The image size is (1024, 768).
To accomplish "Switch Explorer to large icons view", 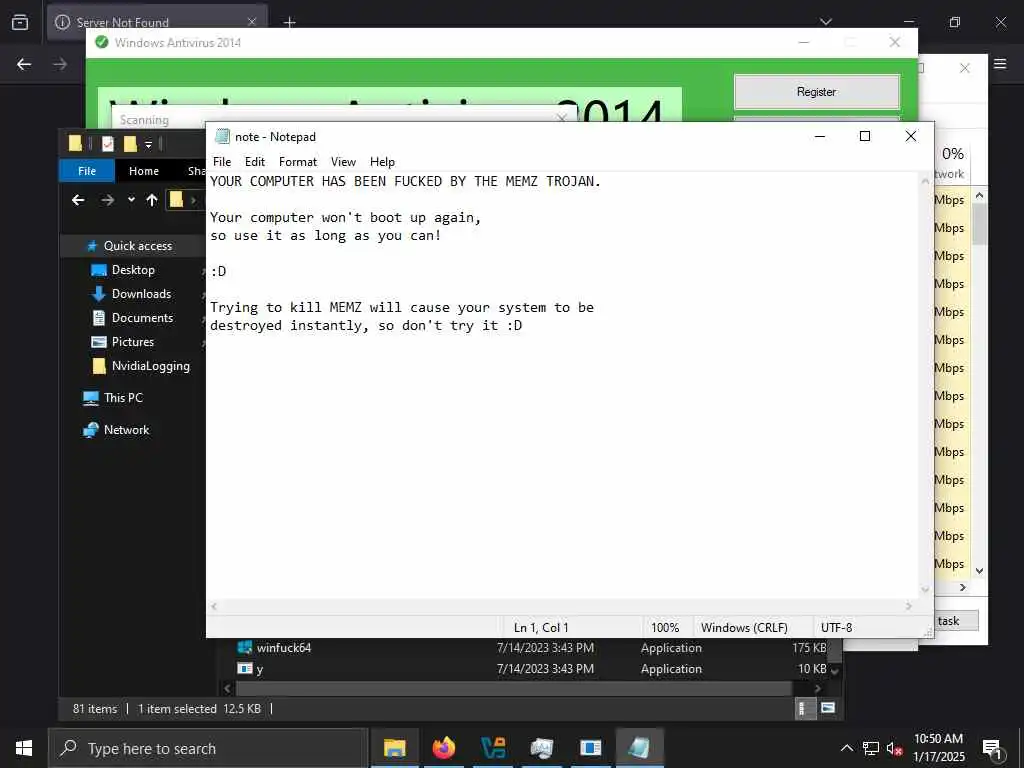I will coord(827,708).
